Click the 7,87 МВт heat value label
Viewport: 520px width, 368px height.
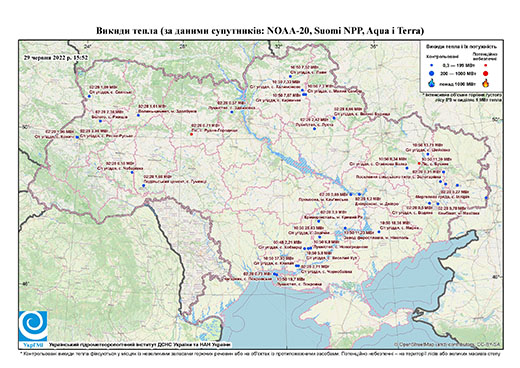pos(287,95)
